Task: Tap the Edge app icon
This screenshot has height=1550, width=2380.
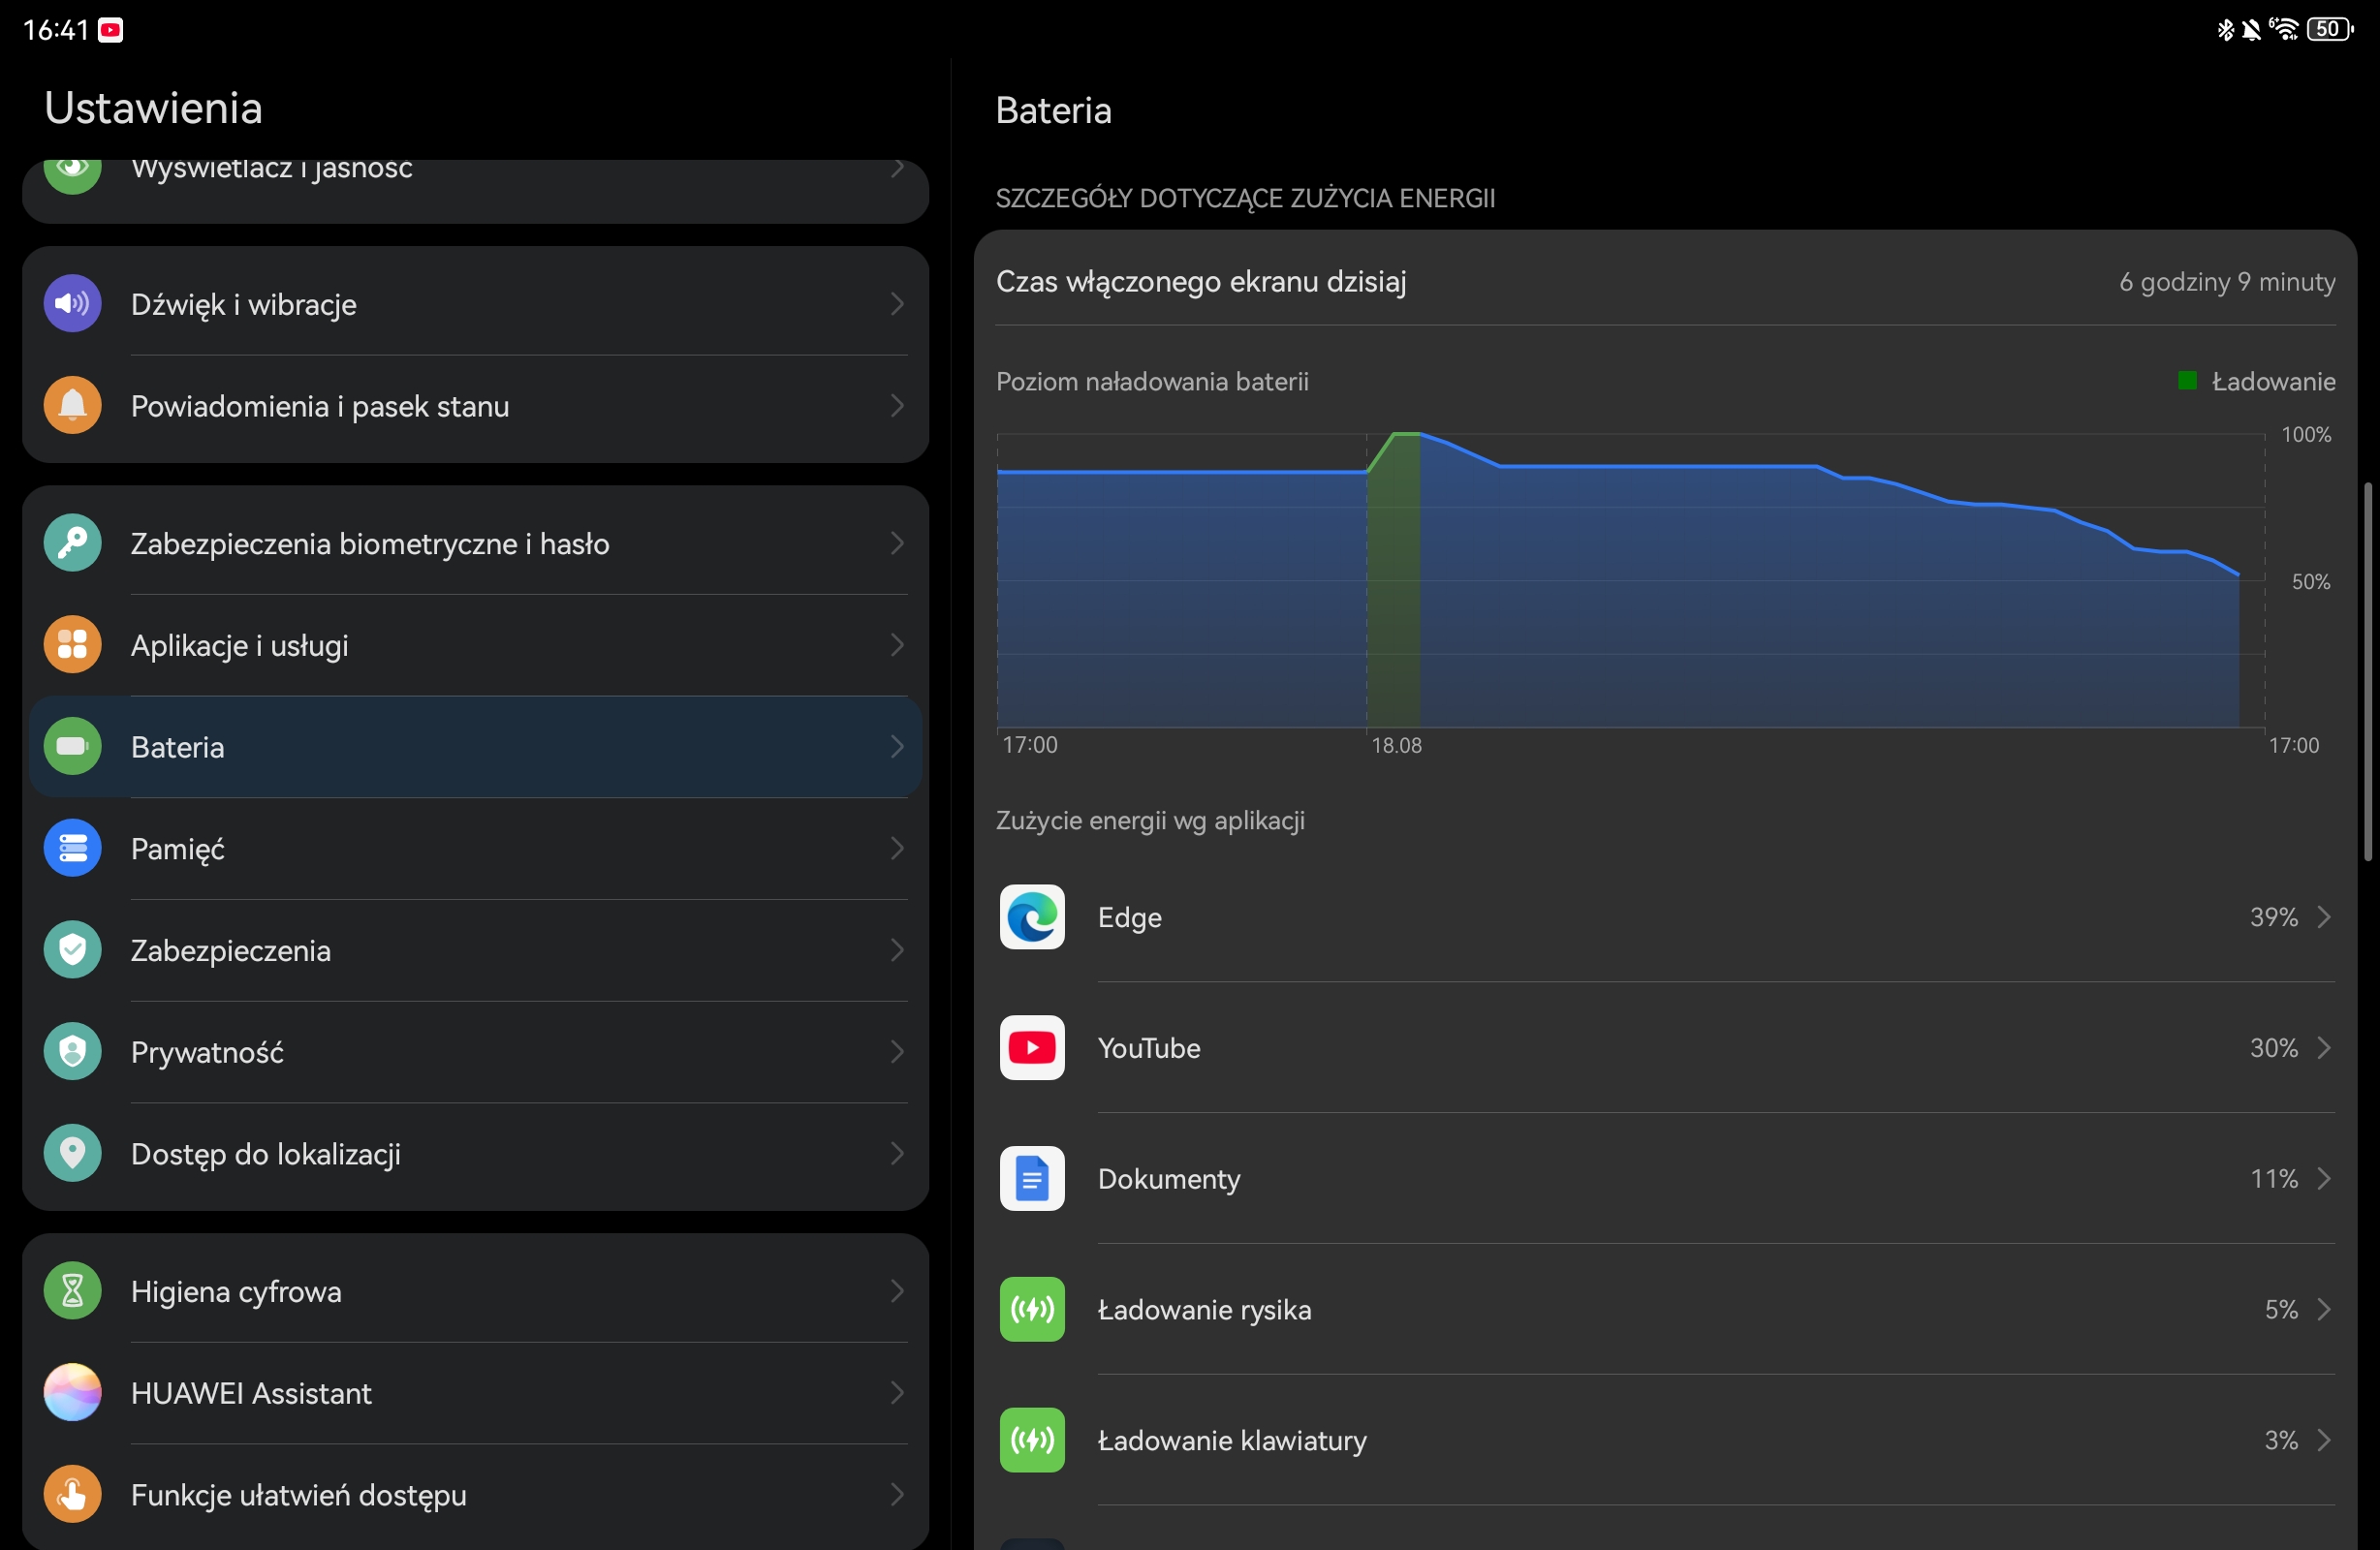Action: pyautogui.click(x=1032, y=917)
